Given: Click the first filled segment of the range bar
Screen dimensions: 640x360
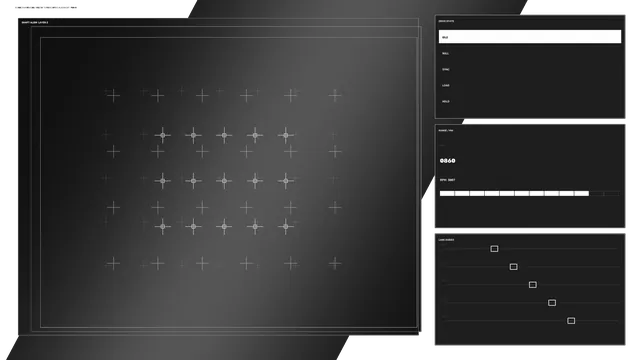Looking at the screenshot, I should [x=447, y=193].
